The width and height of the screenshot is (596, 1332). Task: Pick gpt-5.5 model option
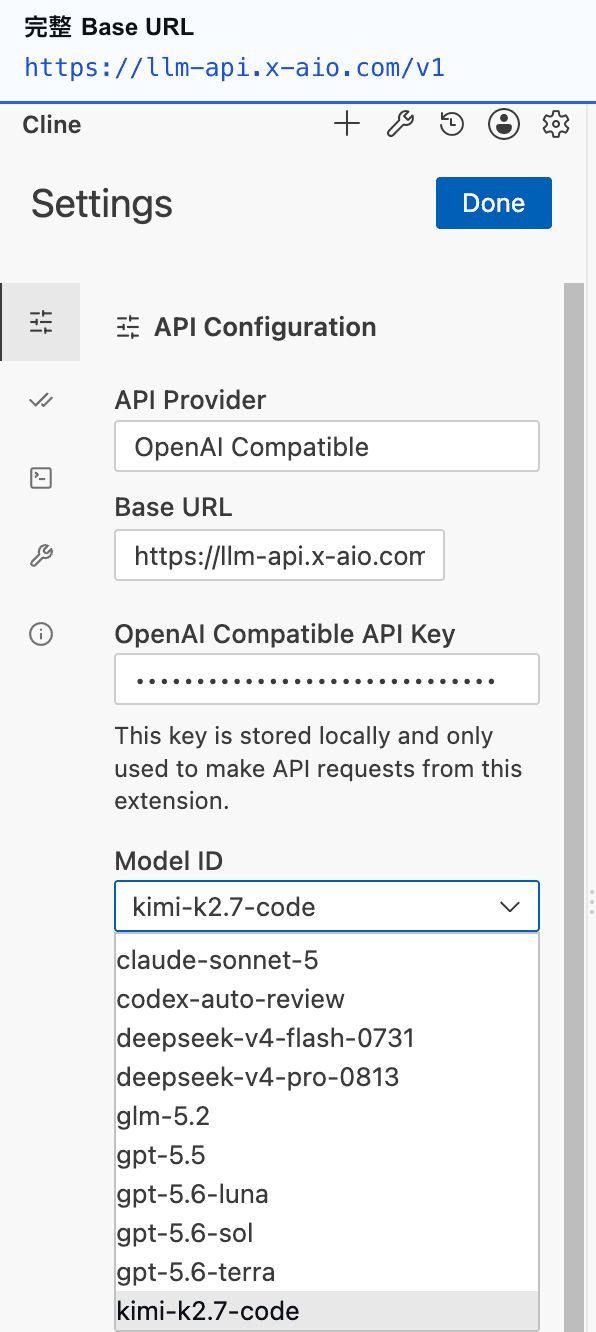(x=327, y=1155)
